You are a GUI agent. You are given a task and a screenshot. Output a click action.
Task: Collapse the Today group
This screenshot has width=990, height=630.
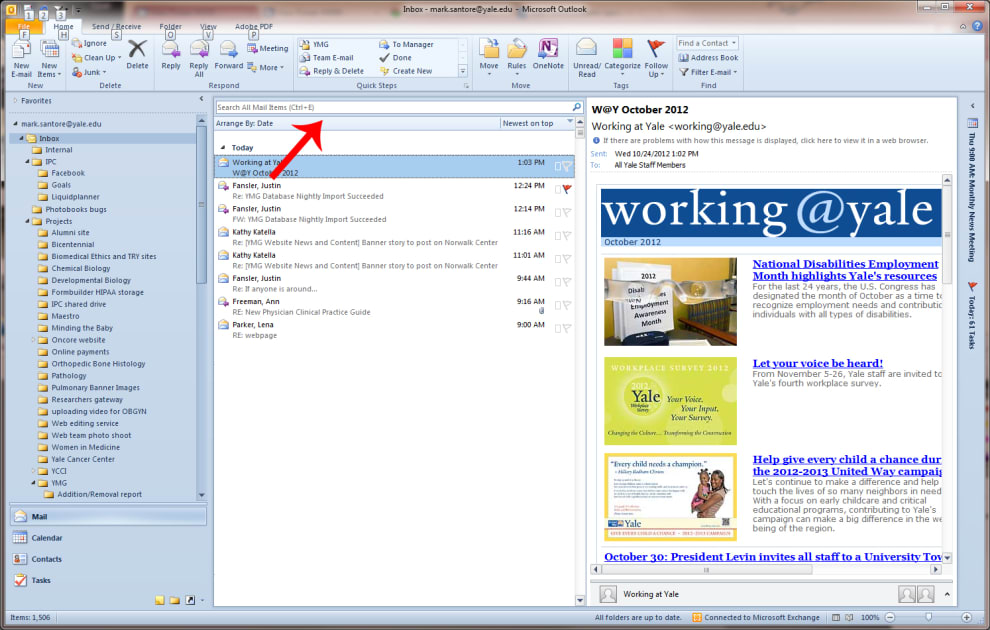[x=222, y=148]
